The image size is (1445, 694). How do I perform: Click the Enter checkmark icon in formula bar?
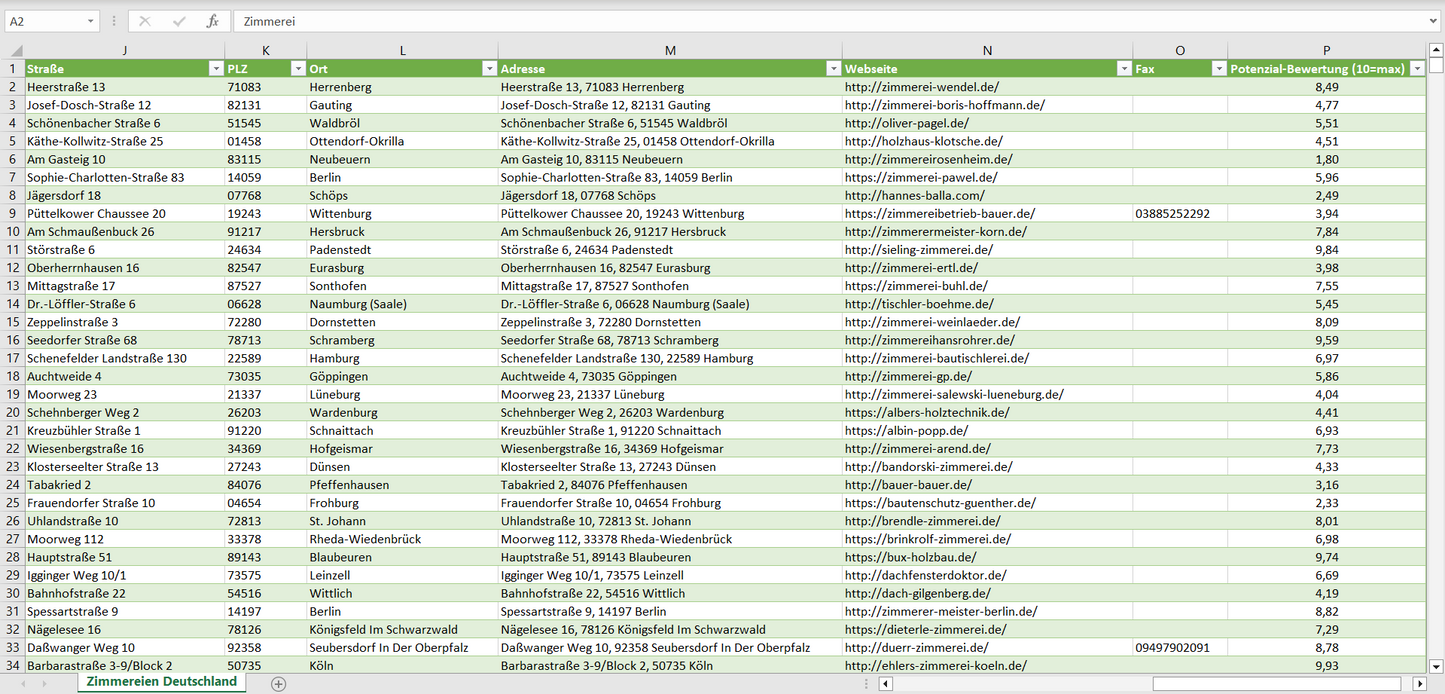[x=179, y=21]
